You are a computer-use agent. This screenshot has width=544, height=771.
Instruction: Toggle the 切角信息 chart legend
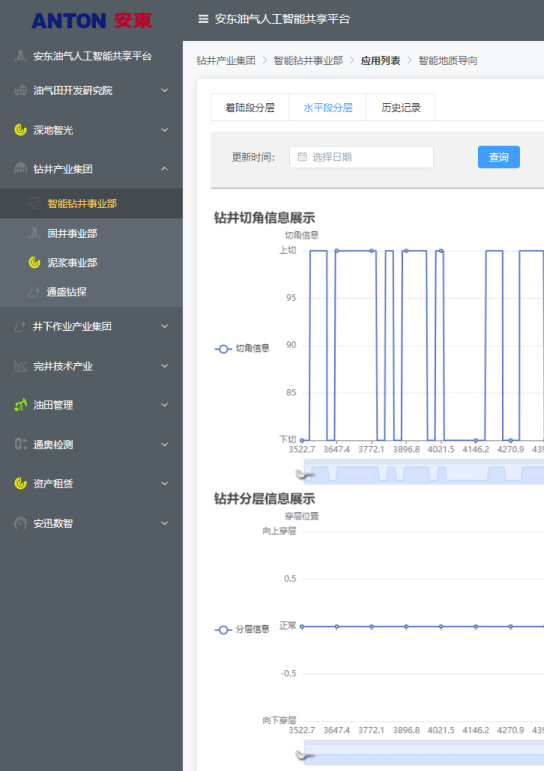pyautogui.click(x=242, y=349)
